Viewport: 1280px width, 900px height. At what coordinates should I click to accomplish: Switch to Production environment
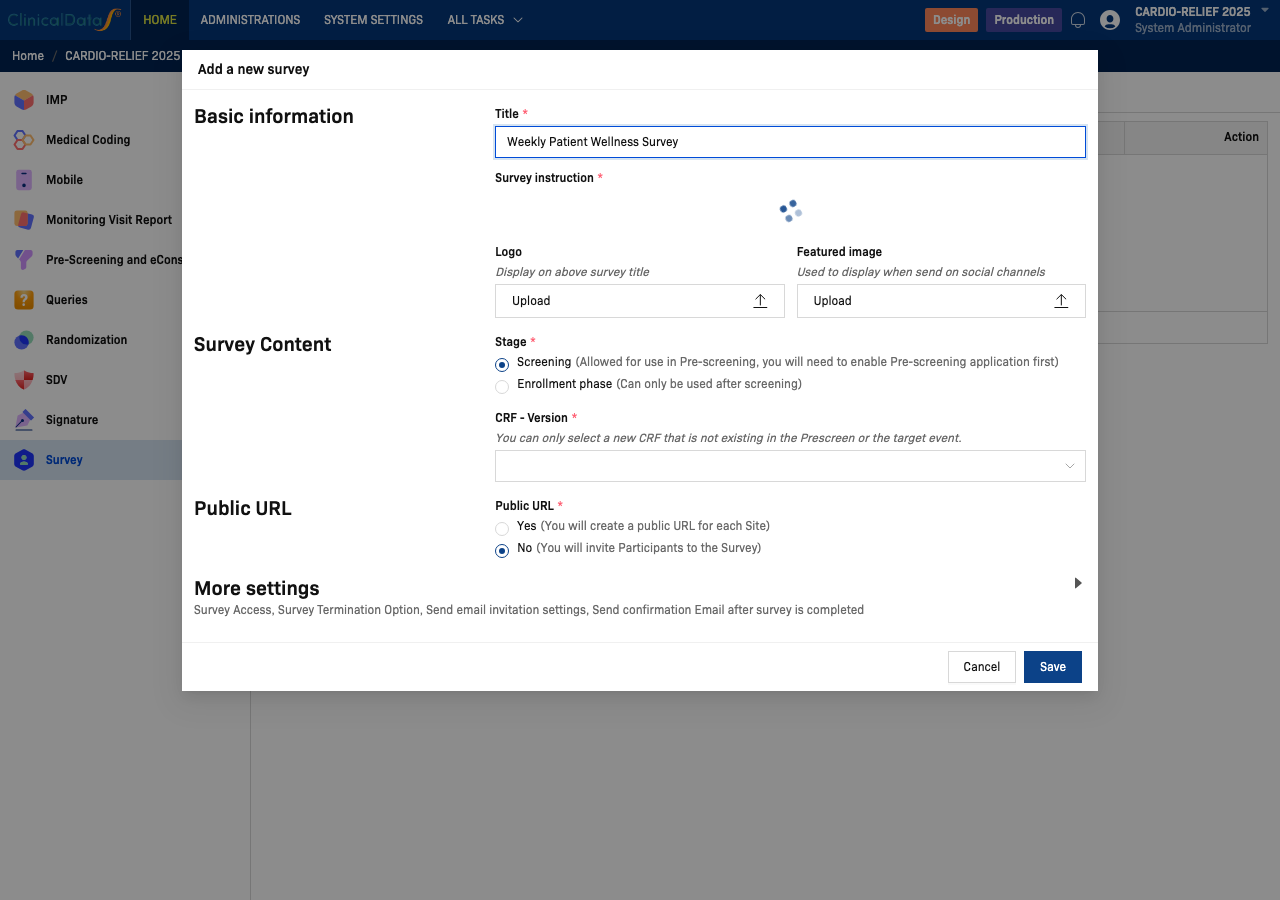click(x=1024, y=20)
